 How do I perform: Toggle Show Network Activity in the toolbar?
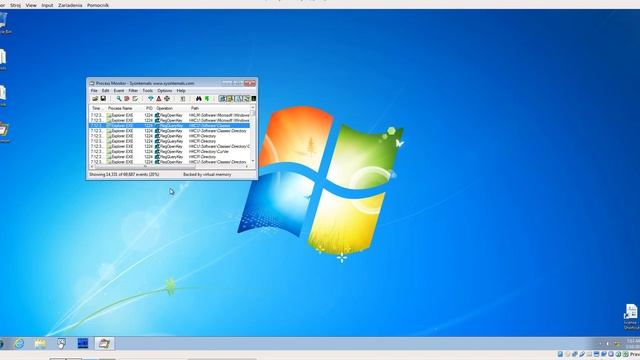tap(238, 98)
